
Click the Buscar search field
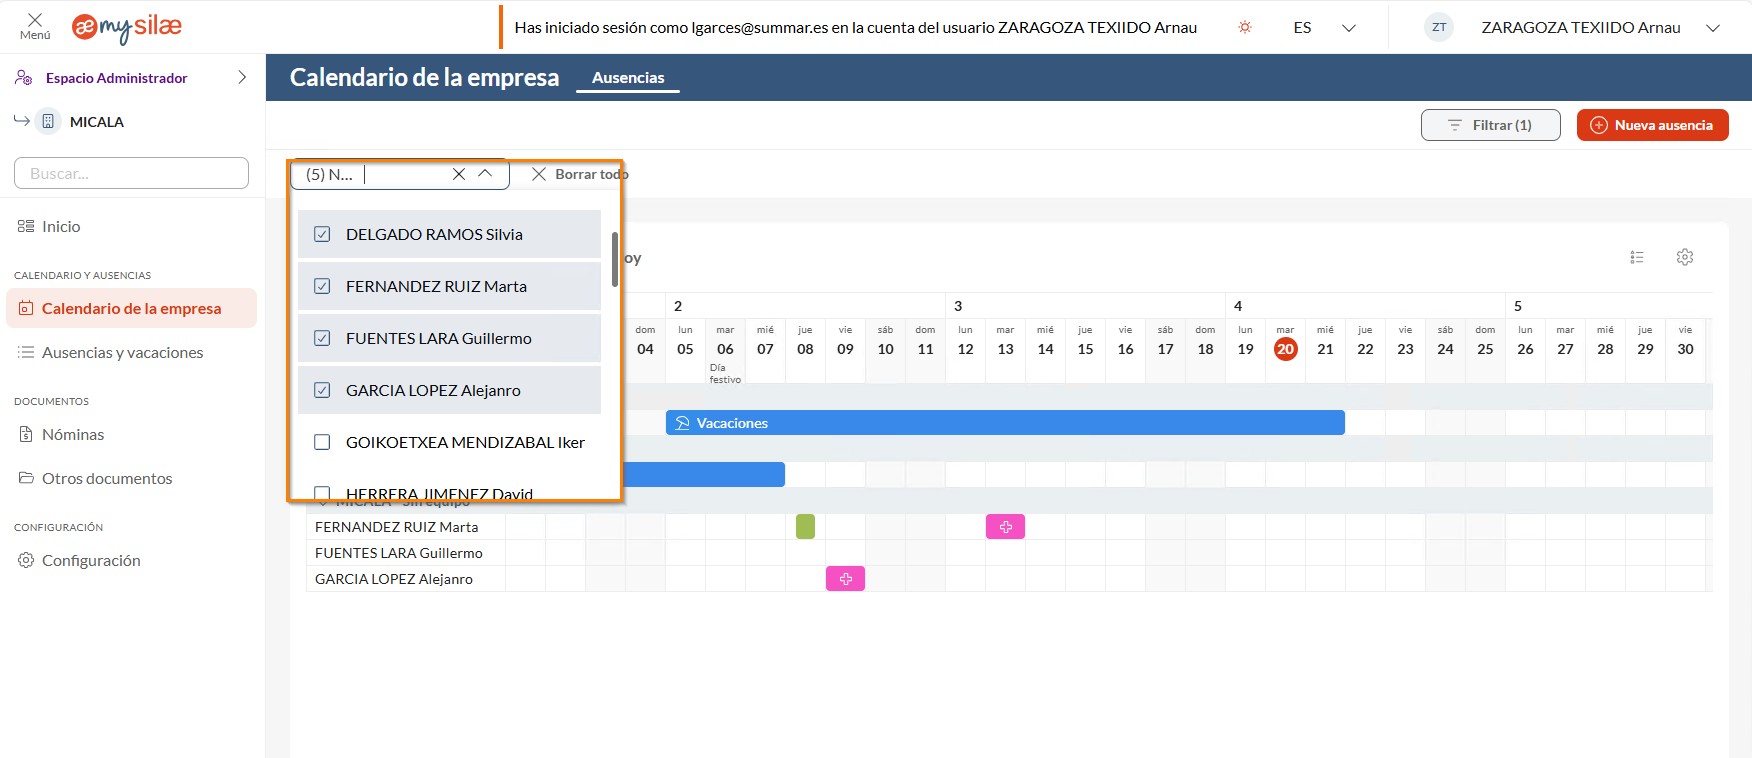[x=131, y=173]
